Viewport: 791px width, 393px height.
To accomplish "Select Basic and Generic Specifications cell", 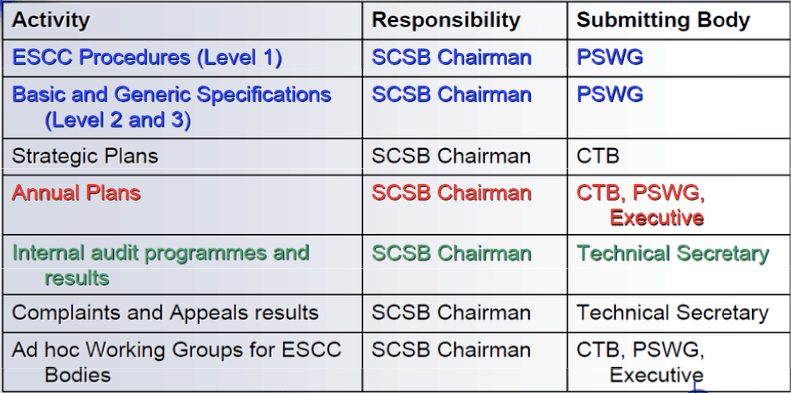I will pyautogui.click(x=182, y=107).
